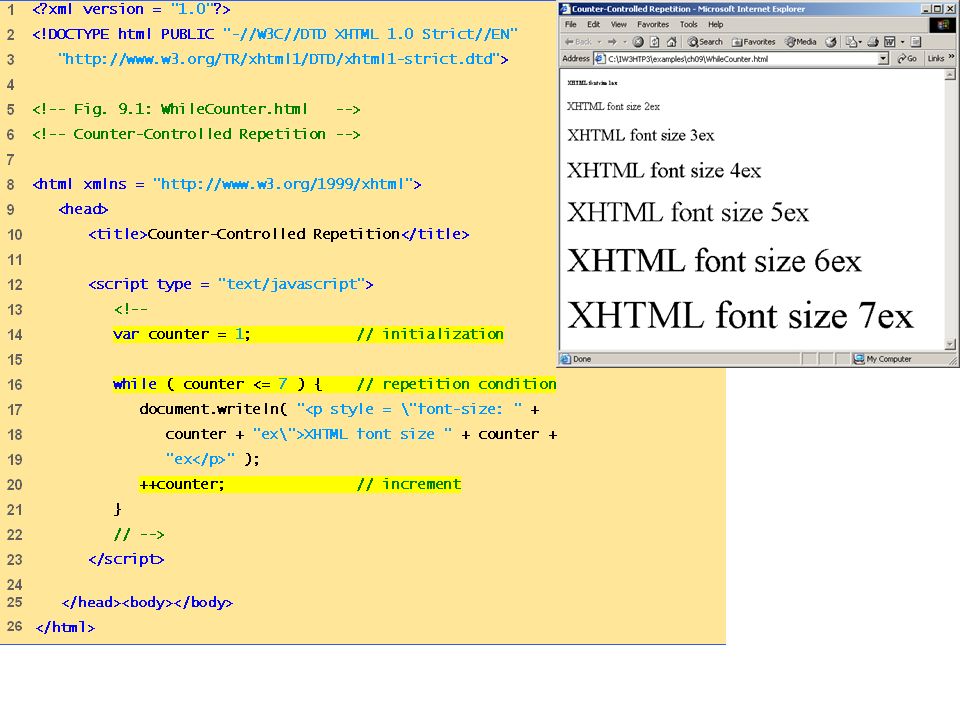
Task: Click the Forward arrow in the browser toolbar
Action: coord(612,42)
